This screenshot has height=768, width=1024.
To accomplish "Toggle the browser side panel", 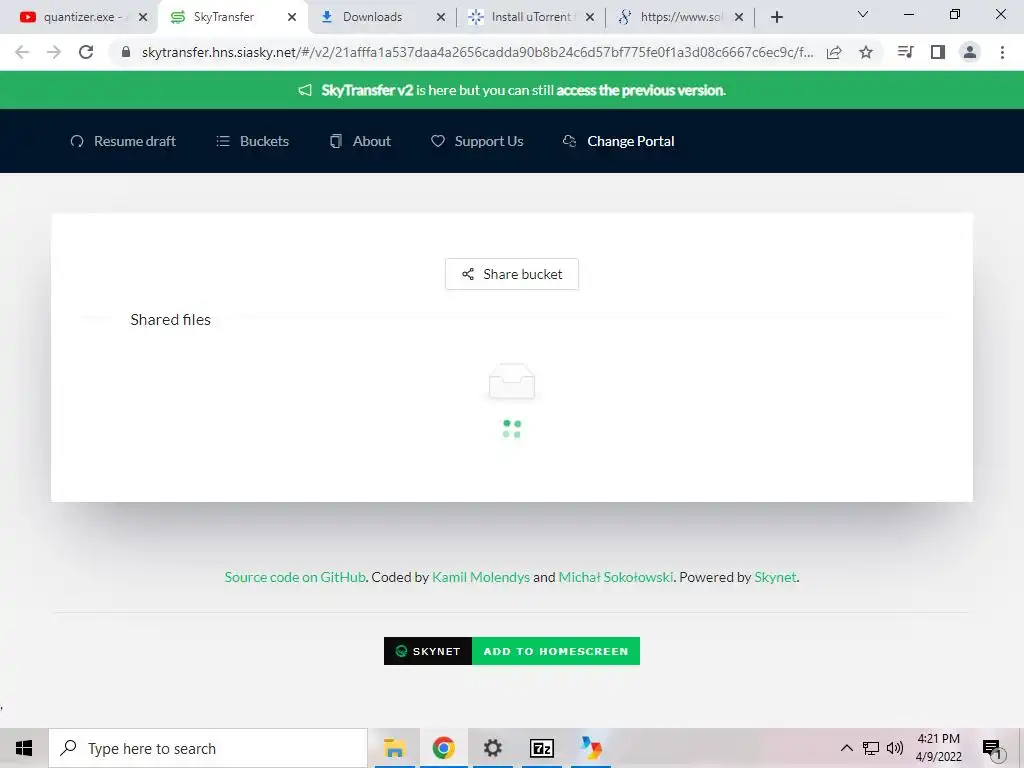I will pyautogui.click(x=938, y=52).
